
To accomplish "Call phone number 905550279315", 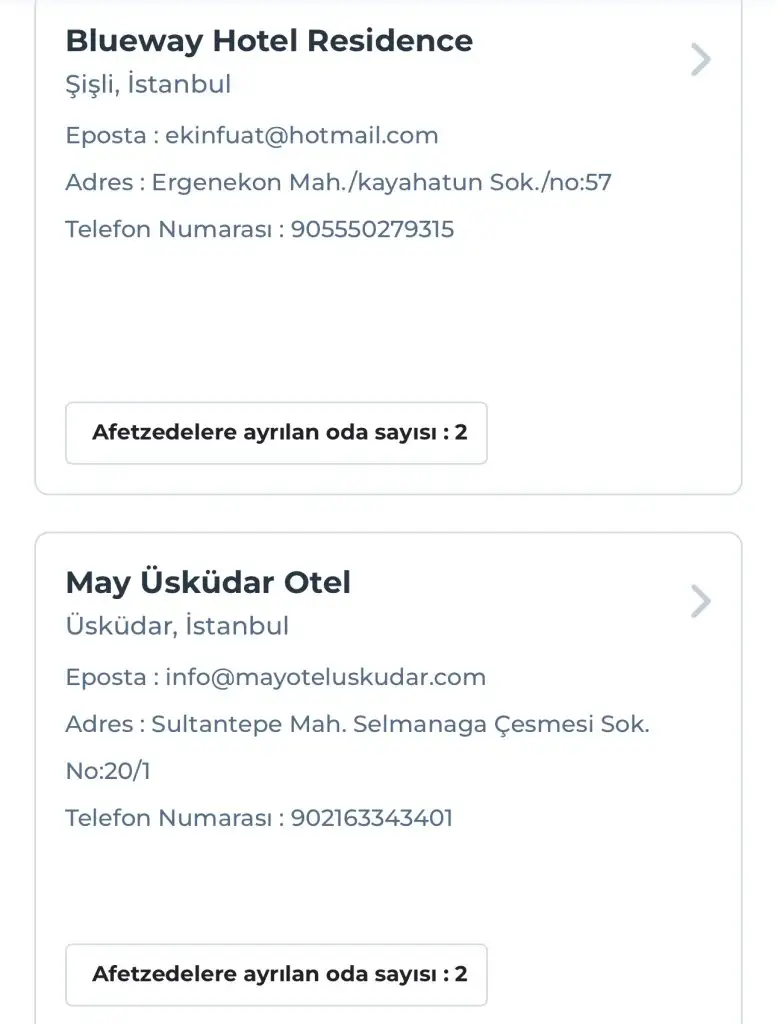I will pos(372,229).
